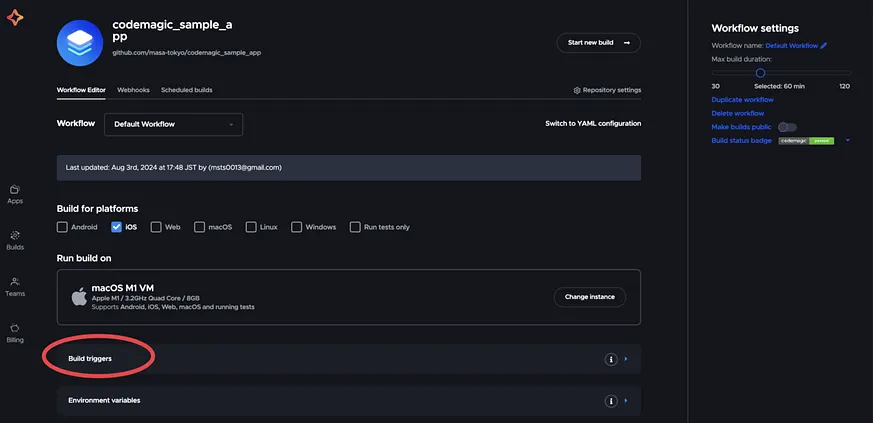Select the Workflow Editor tab
The image size is (873, 423).
pyautogui.click(x=81, y=90)
